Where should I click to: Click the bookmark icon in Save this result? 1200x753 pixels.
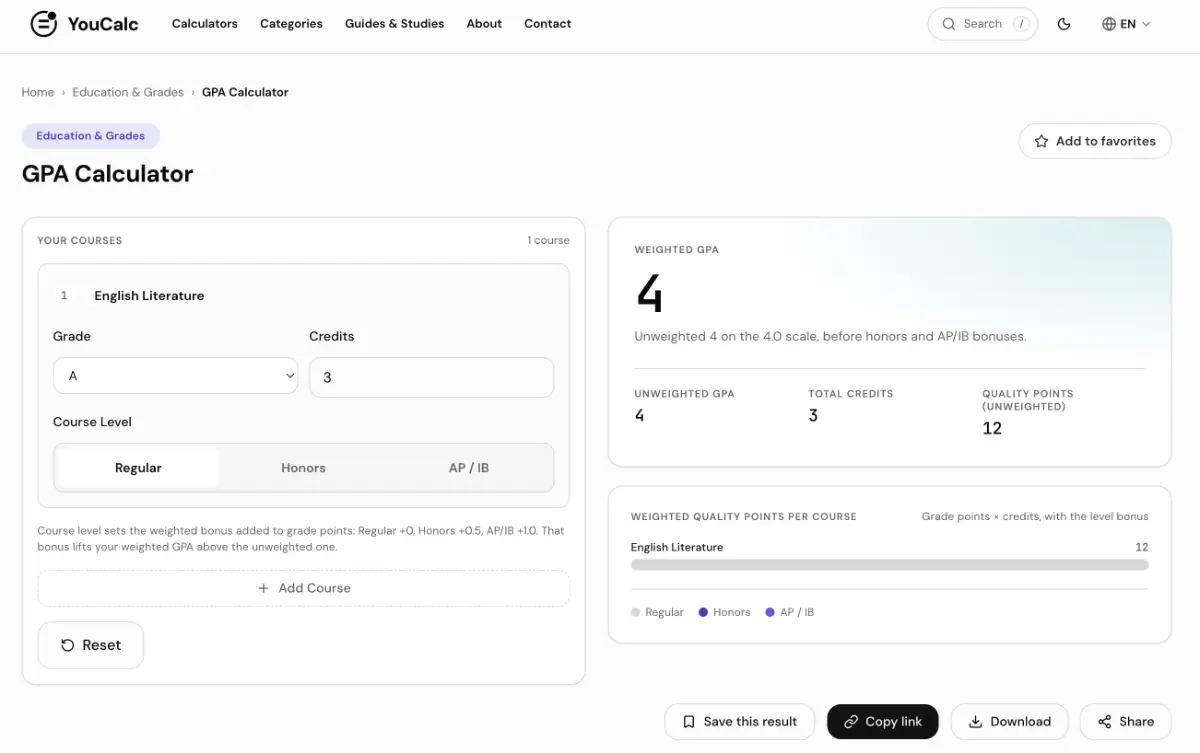tap(688, 721)
